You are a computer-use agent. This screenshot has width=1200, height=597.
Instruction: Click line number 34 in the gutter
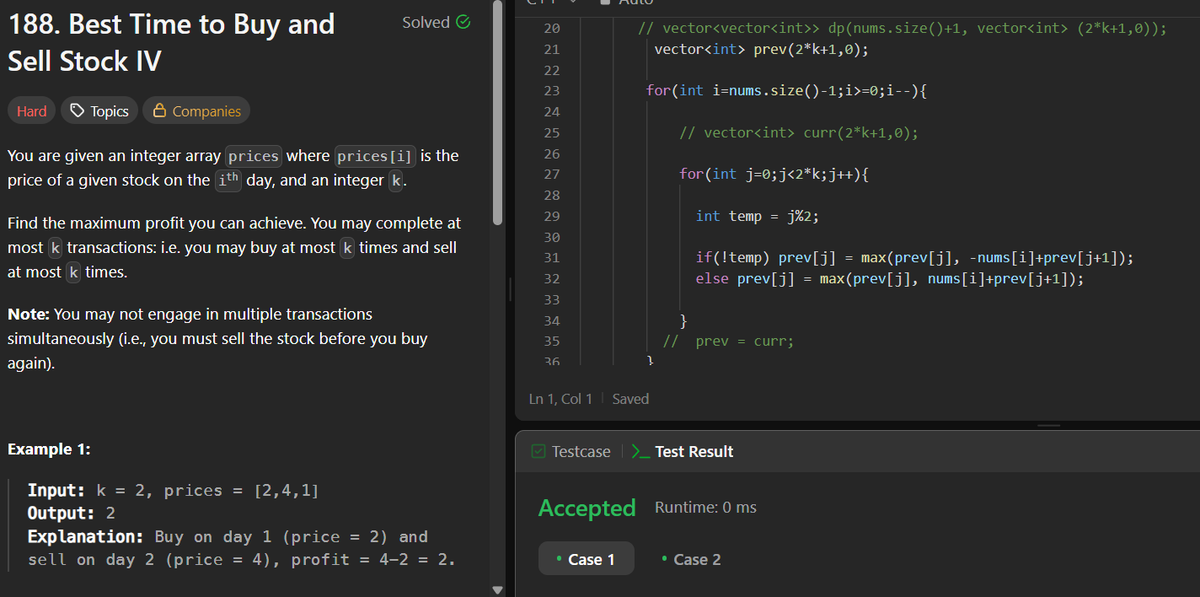552,321
